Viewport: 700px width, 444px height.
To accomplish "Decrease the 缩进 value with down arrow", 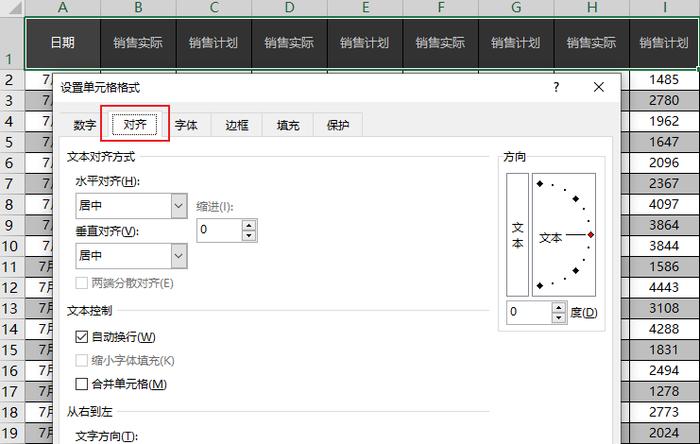I will pos(249,236).
